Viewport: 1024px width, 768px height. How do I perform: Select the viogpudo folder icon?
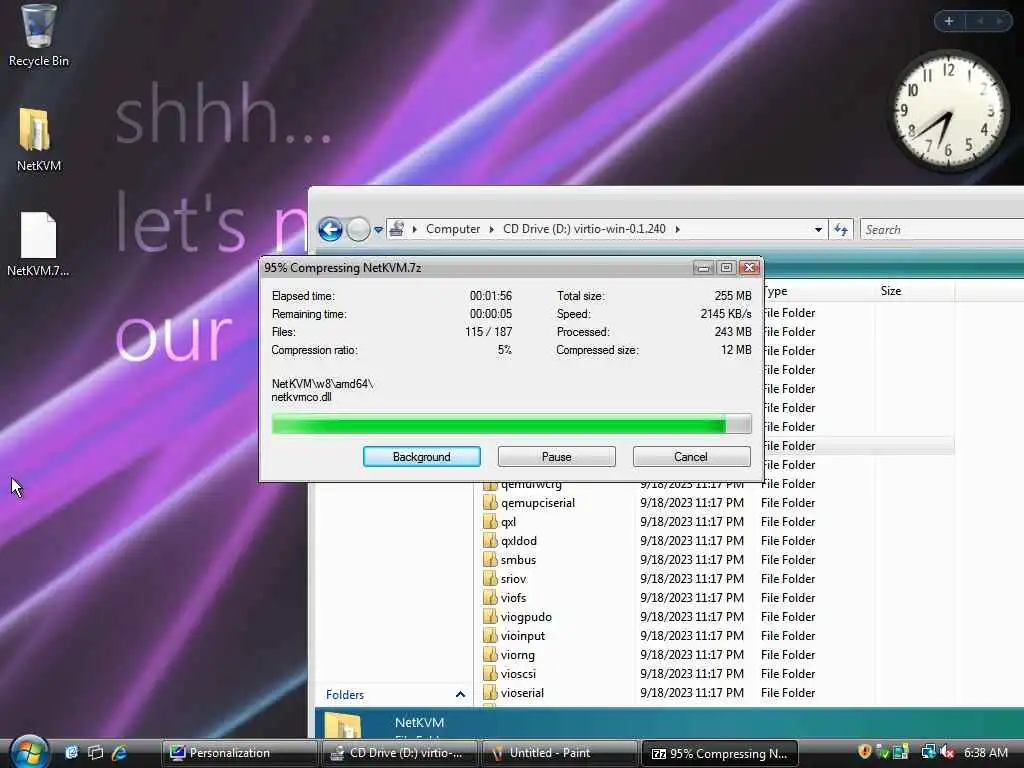click(490, 616)
